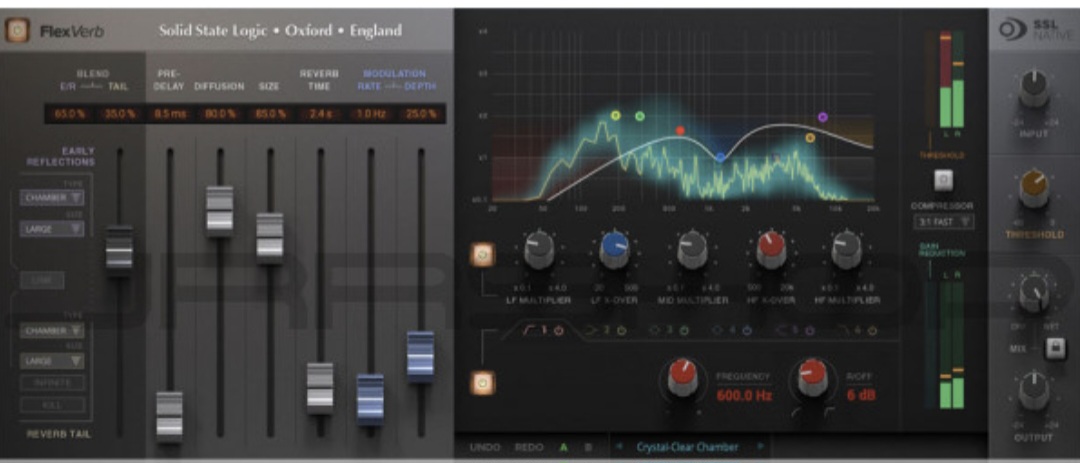Go to previous preset with left arrow
The height and width of the screenshot is (463, 1080).
click(x=619, y=446)
